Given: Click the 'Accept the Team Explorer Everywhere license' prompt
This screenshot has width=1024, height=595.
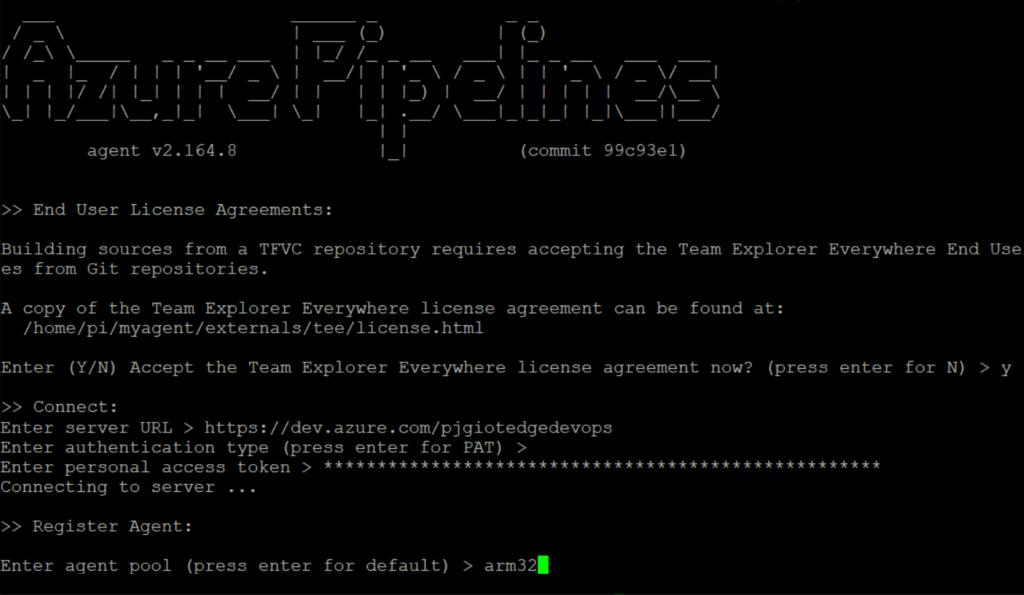Looking at the screenshot, I should tap(483, 368).
